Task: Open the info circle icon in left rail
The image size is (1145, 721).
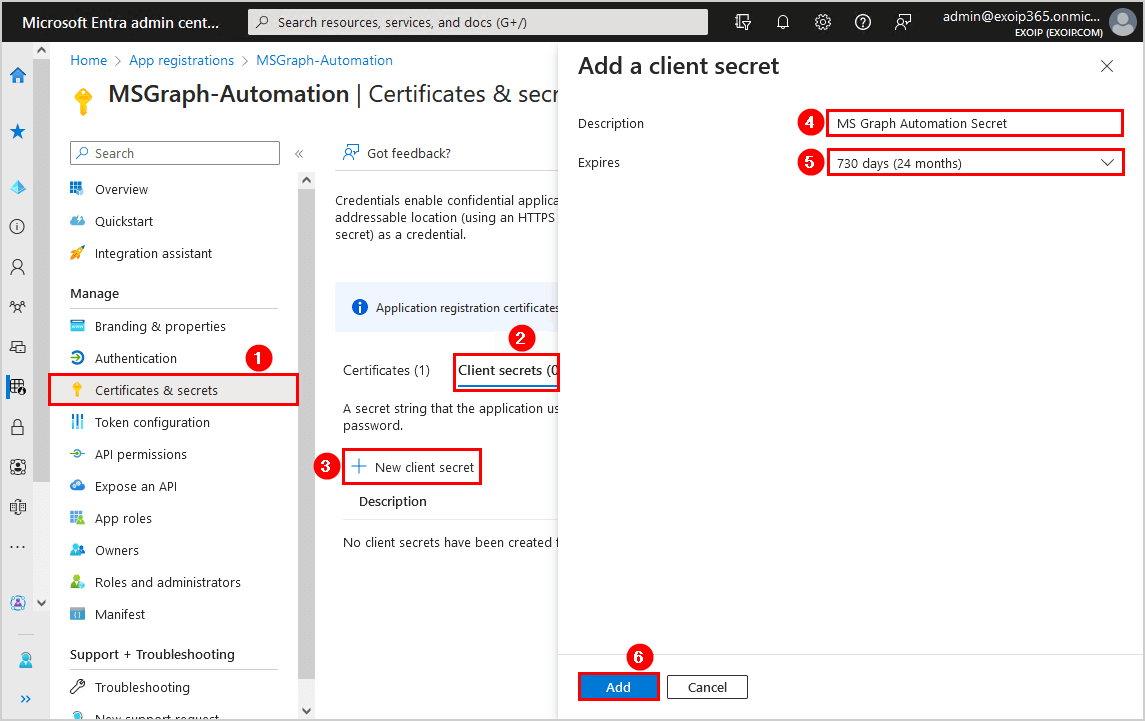Action: (x=18, y=226)
